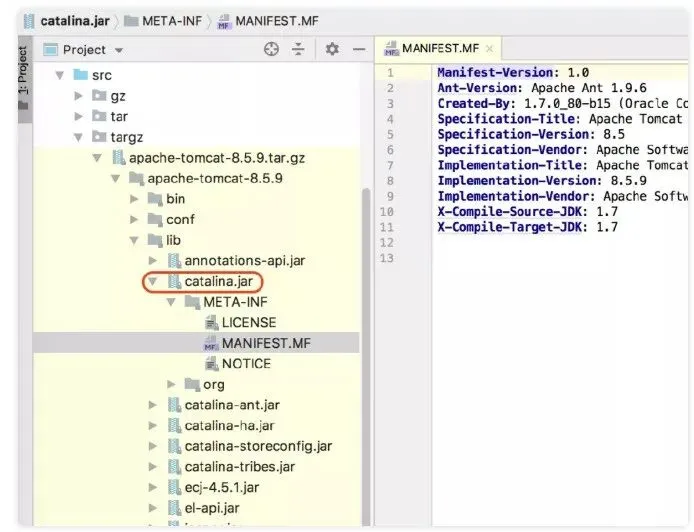Click the apache-tomcat-8.5.9 folder label

point(215,178)
